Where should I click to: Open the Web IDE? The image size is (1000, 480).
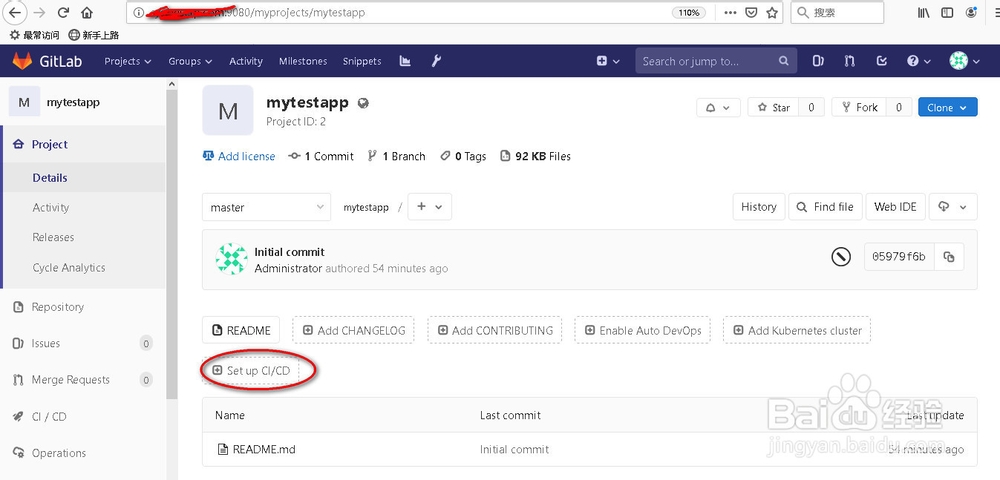tap(895, 207)
